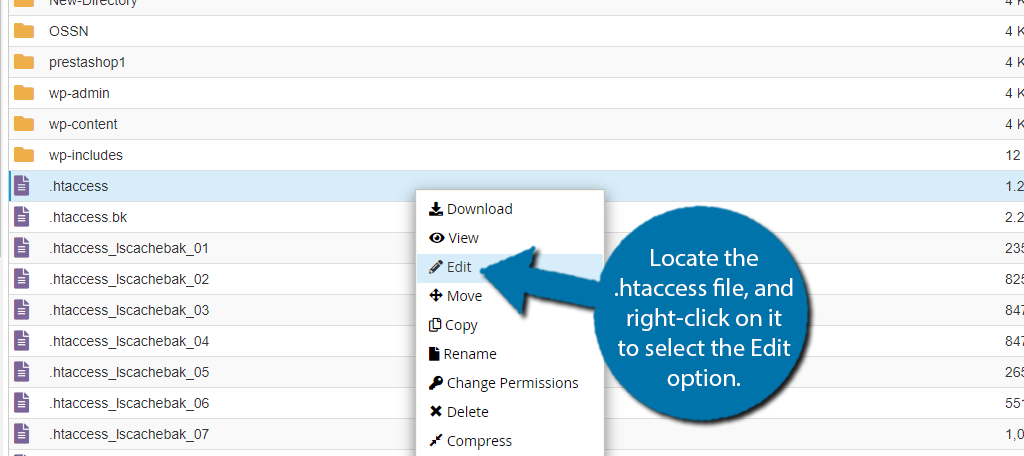Click the .htaccess_lscachebak_03 file icon

pos(22,310)
